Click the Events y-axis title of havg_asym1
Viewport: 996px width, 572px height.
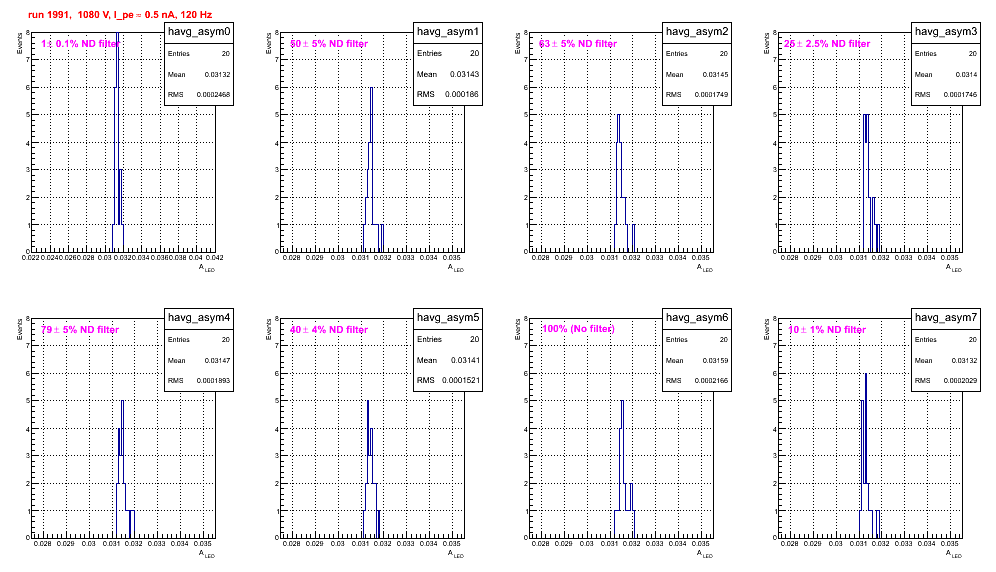[x=269, y=43]
